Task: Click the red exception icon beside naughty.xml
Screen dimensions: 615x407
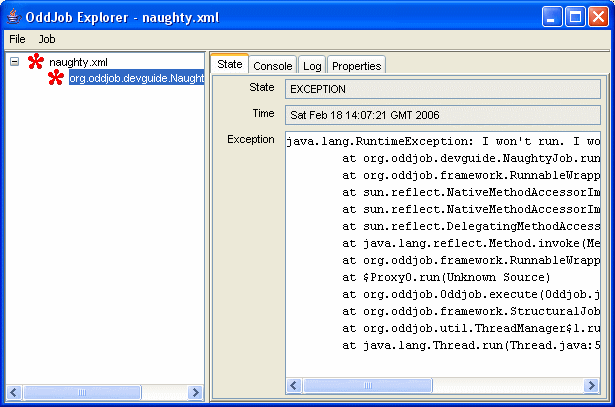Action: [36, 62]
